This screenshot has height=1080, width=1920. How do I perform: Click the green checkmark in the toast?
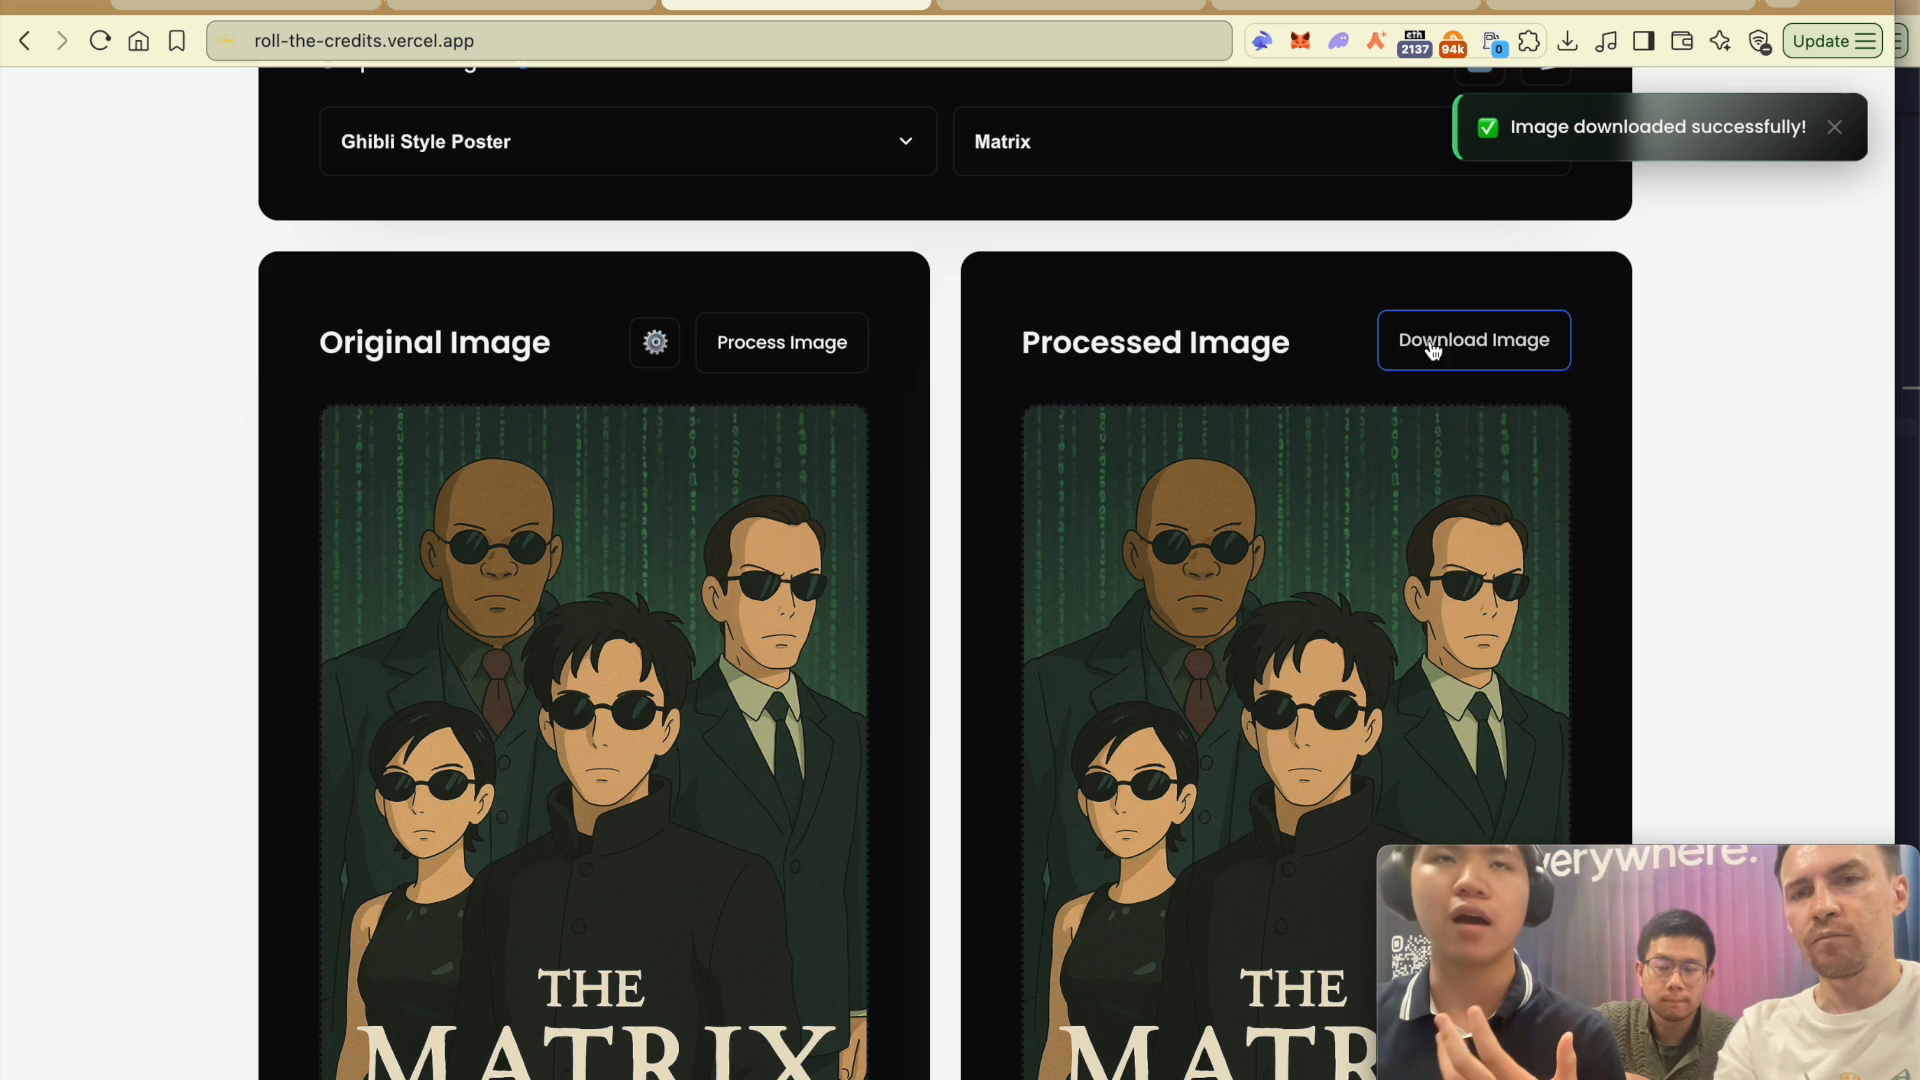1488,127
